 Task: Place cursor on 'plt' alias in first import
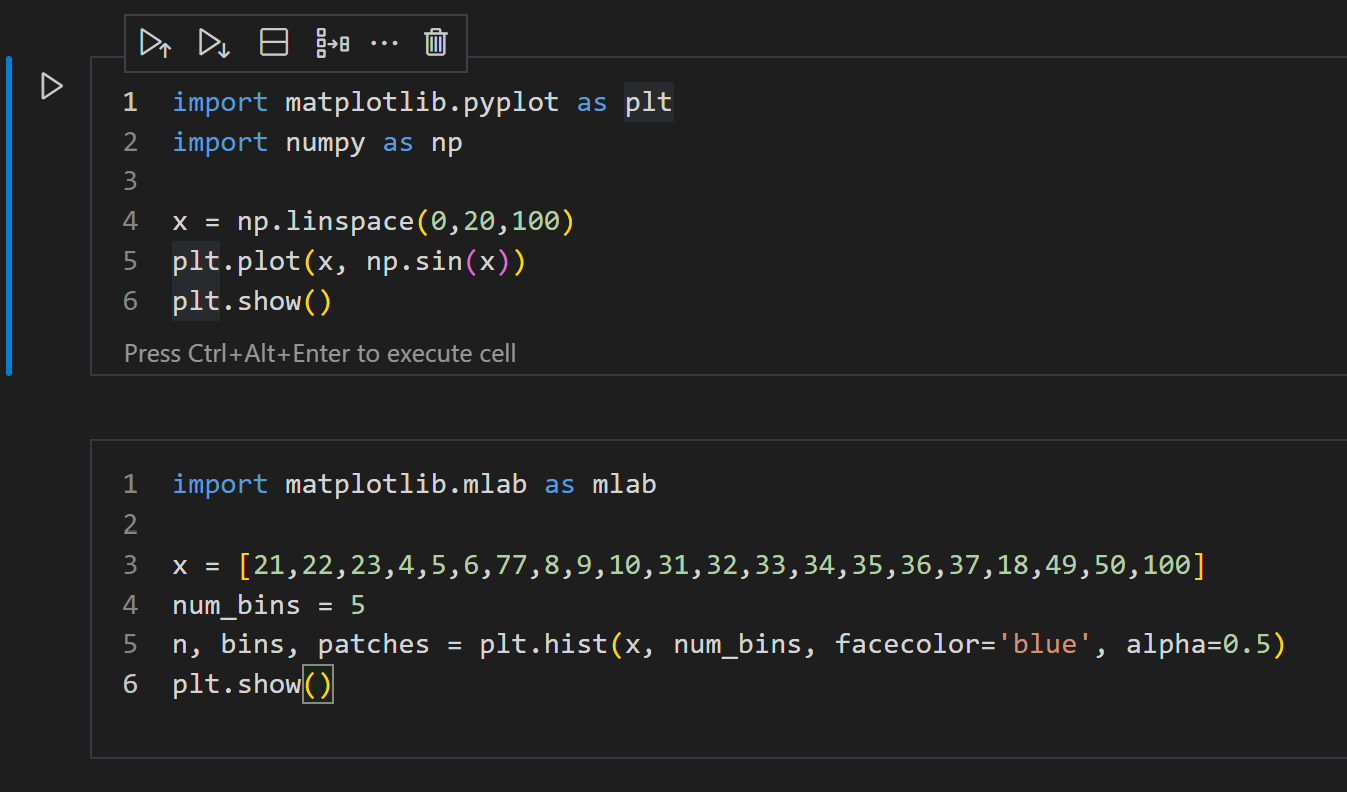coord(649,103)
